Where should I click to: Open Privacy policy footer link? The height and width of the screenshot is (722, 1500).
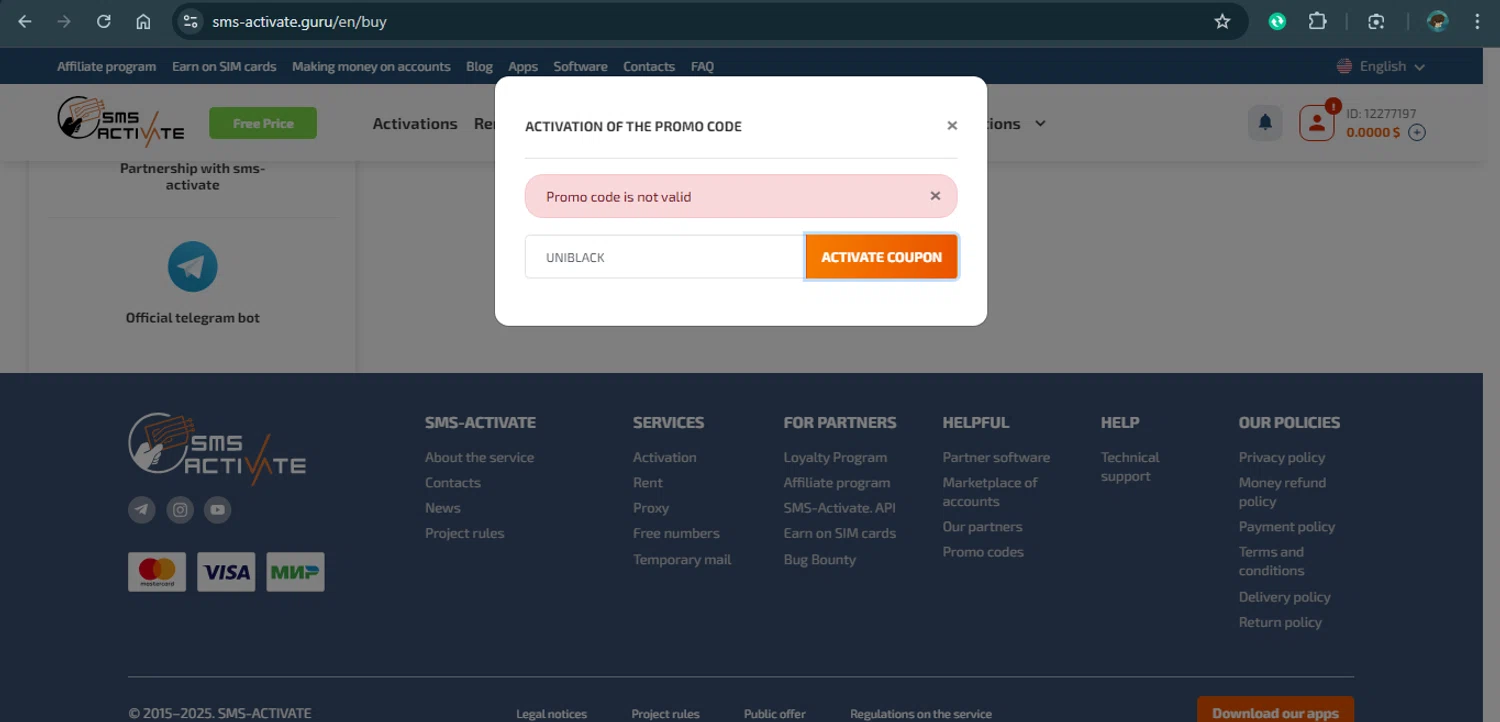pos(1282,457)
